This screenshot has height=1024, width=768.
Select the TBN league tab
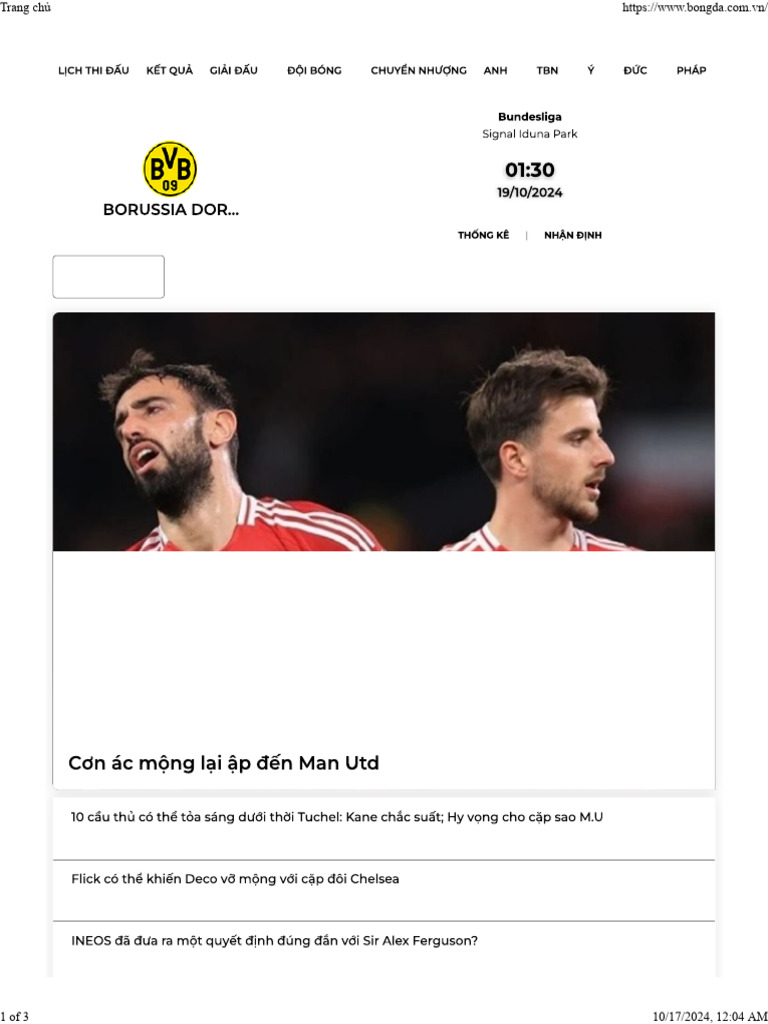547,71
